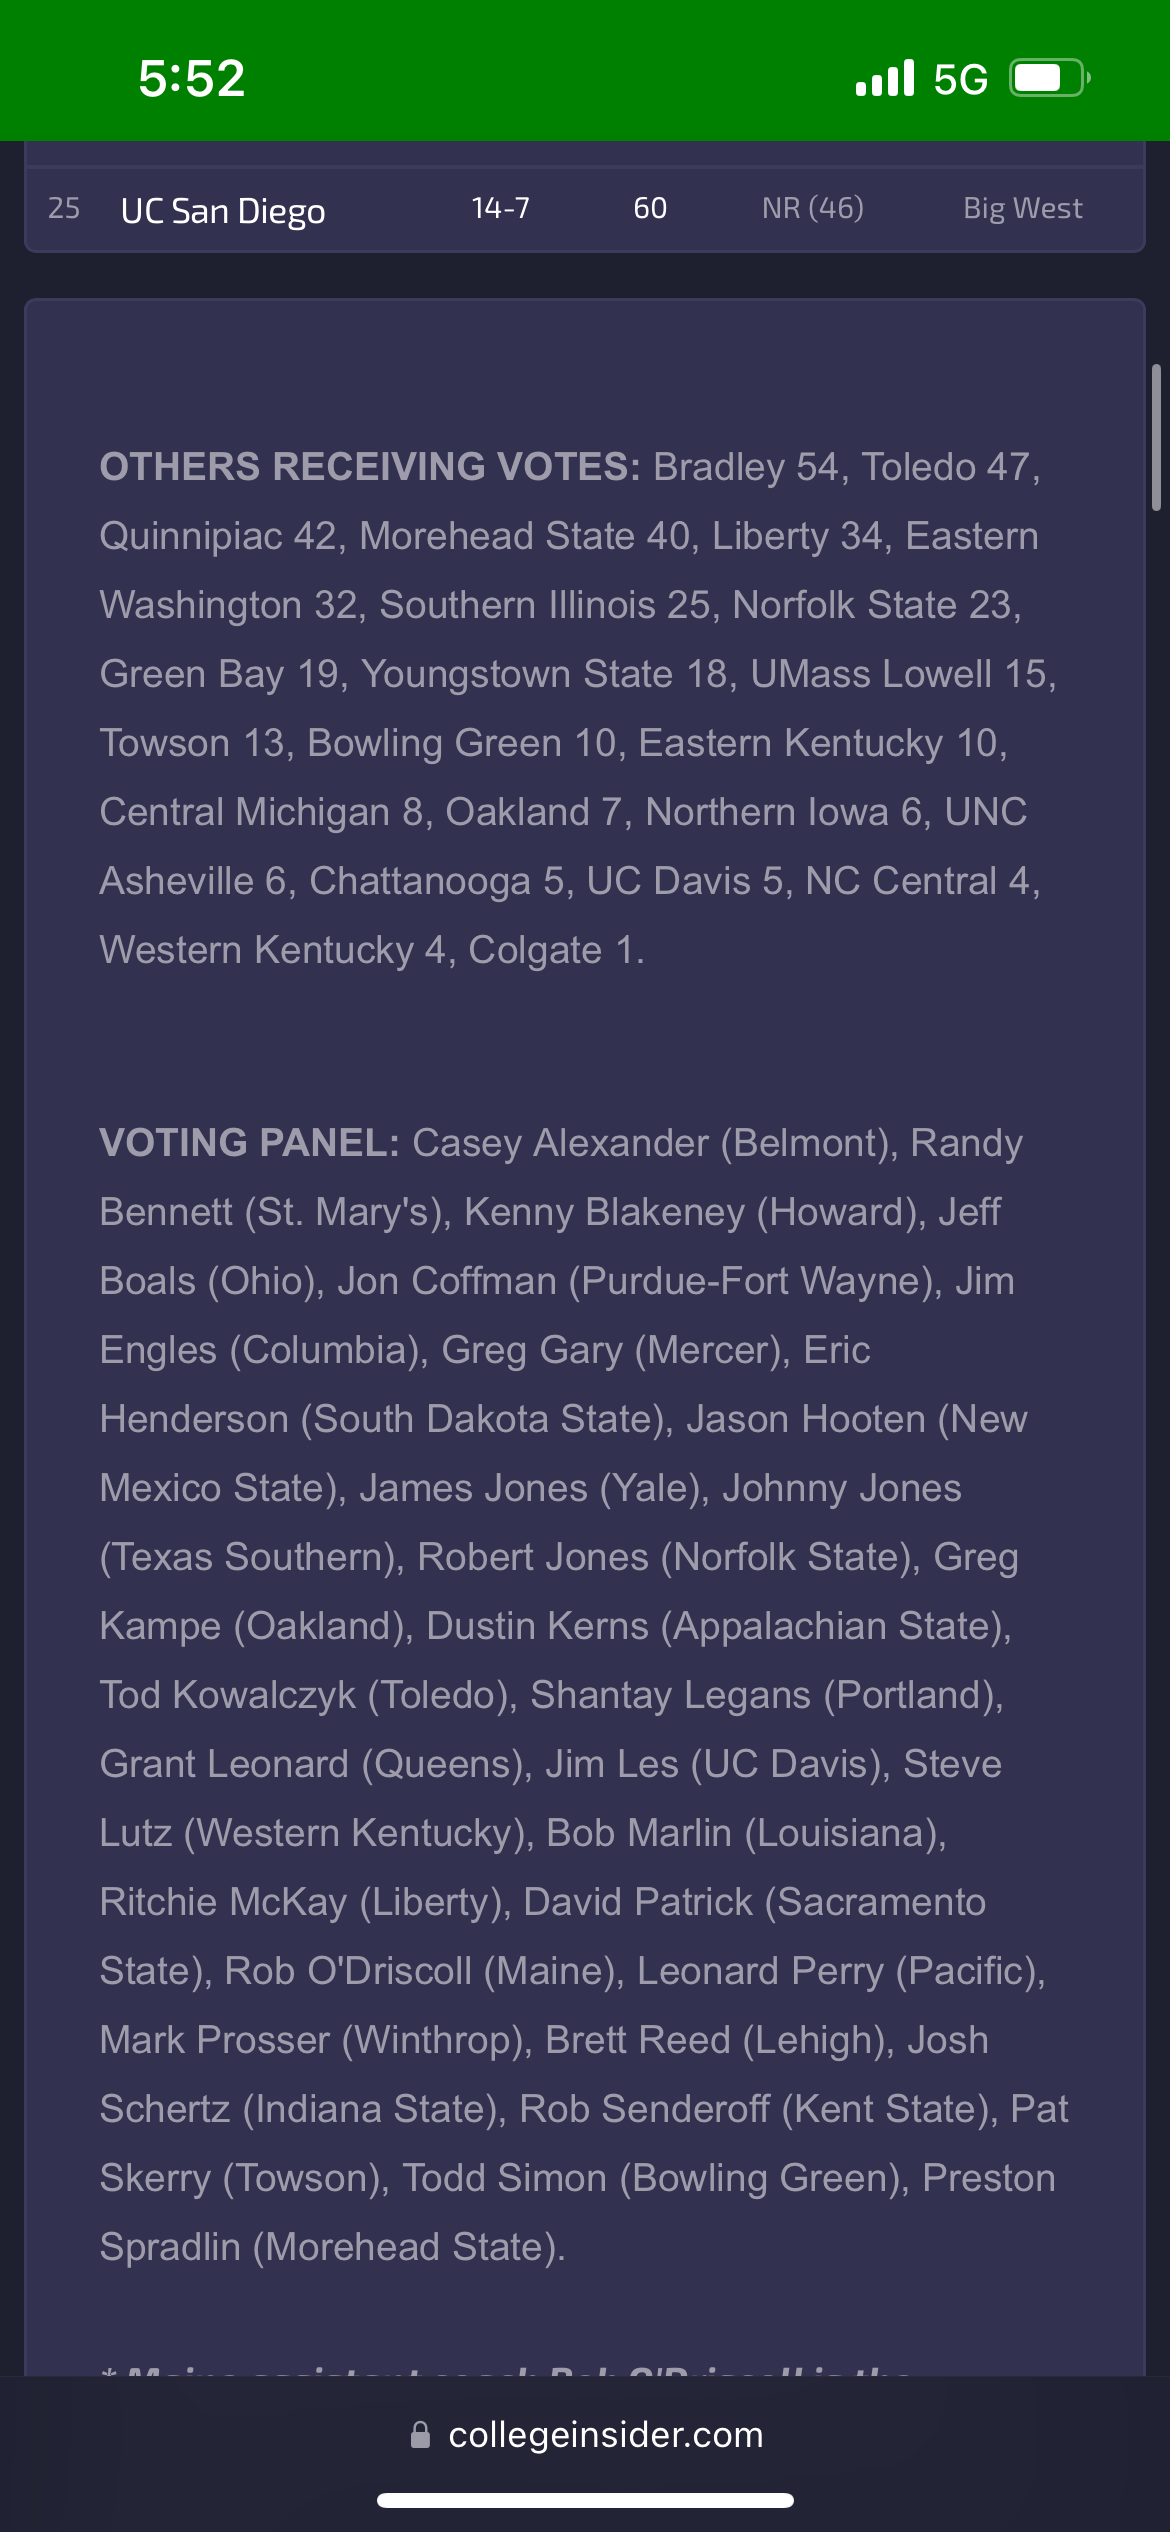The width and height of the screenshot is (1170, 2532).
Task: Tap the home indicator bar
Action: [x=585, y=2500]
